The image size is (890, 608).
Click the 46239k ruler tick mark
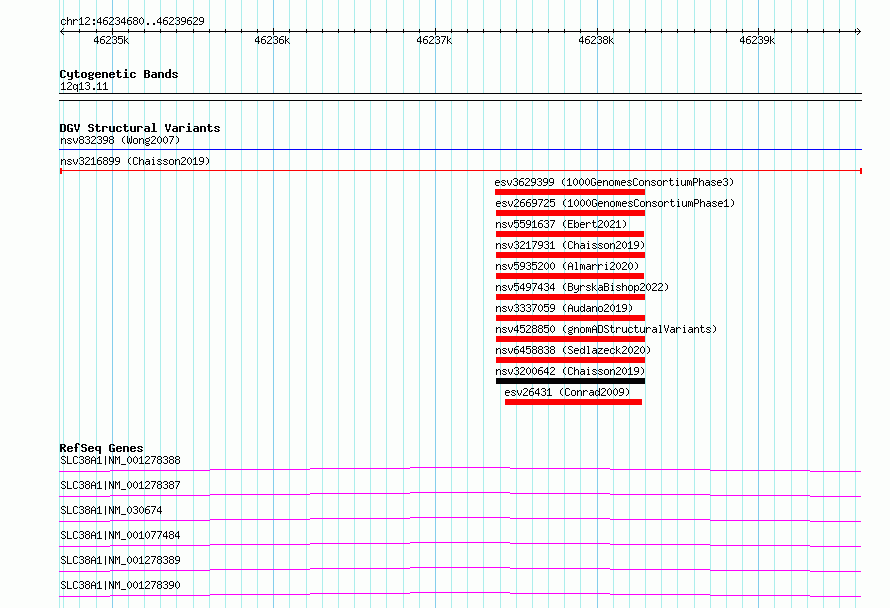[759, 31]
